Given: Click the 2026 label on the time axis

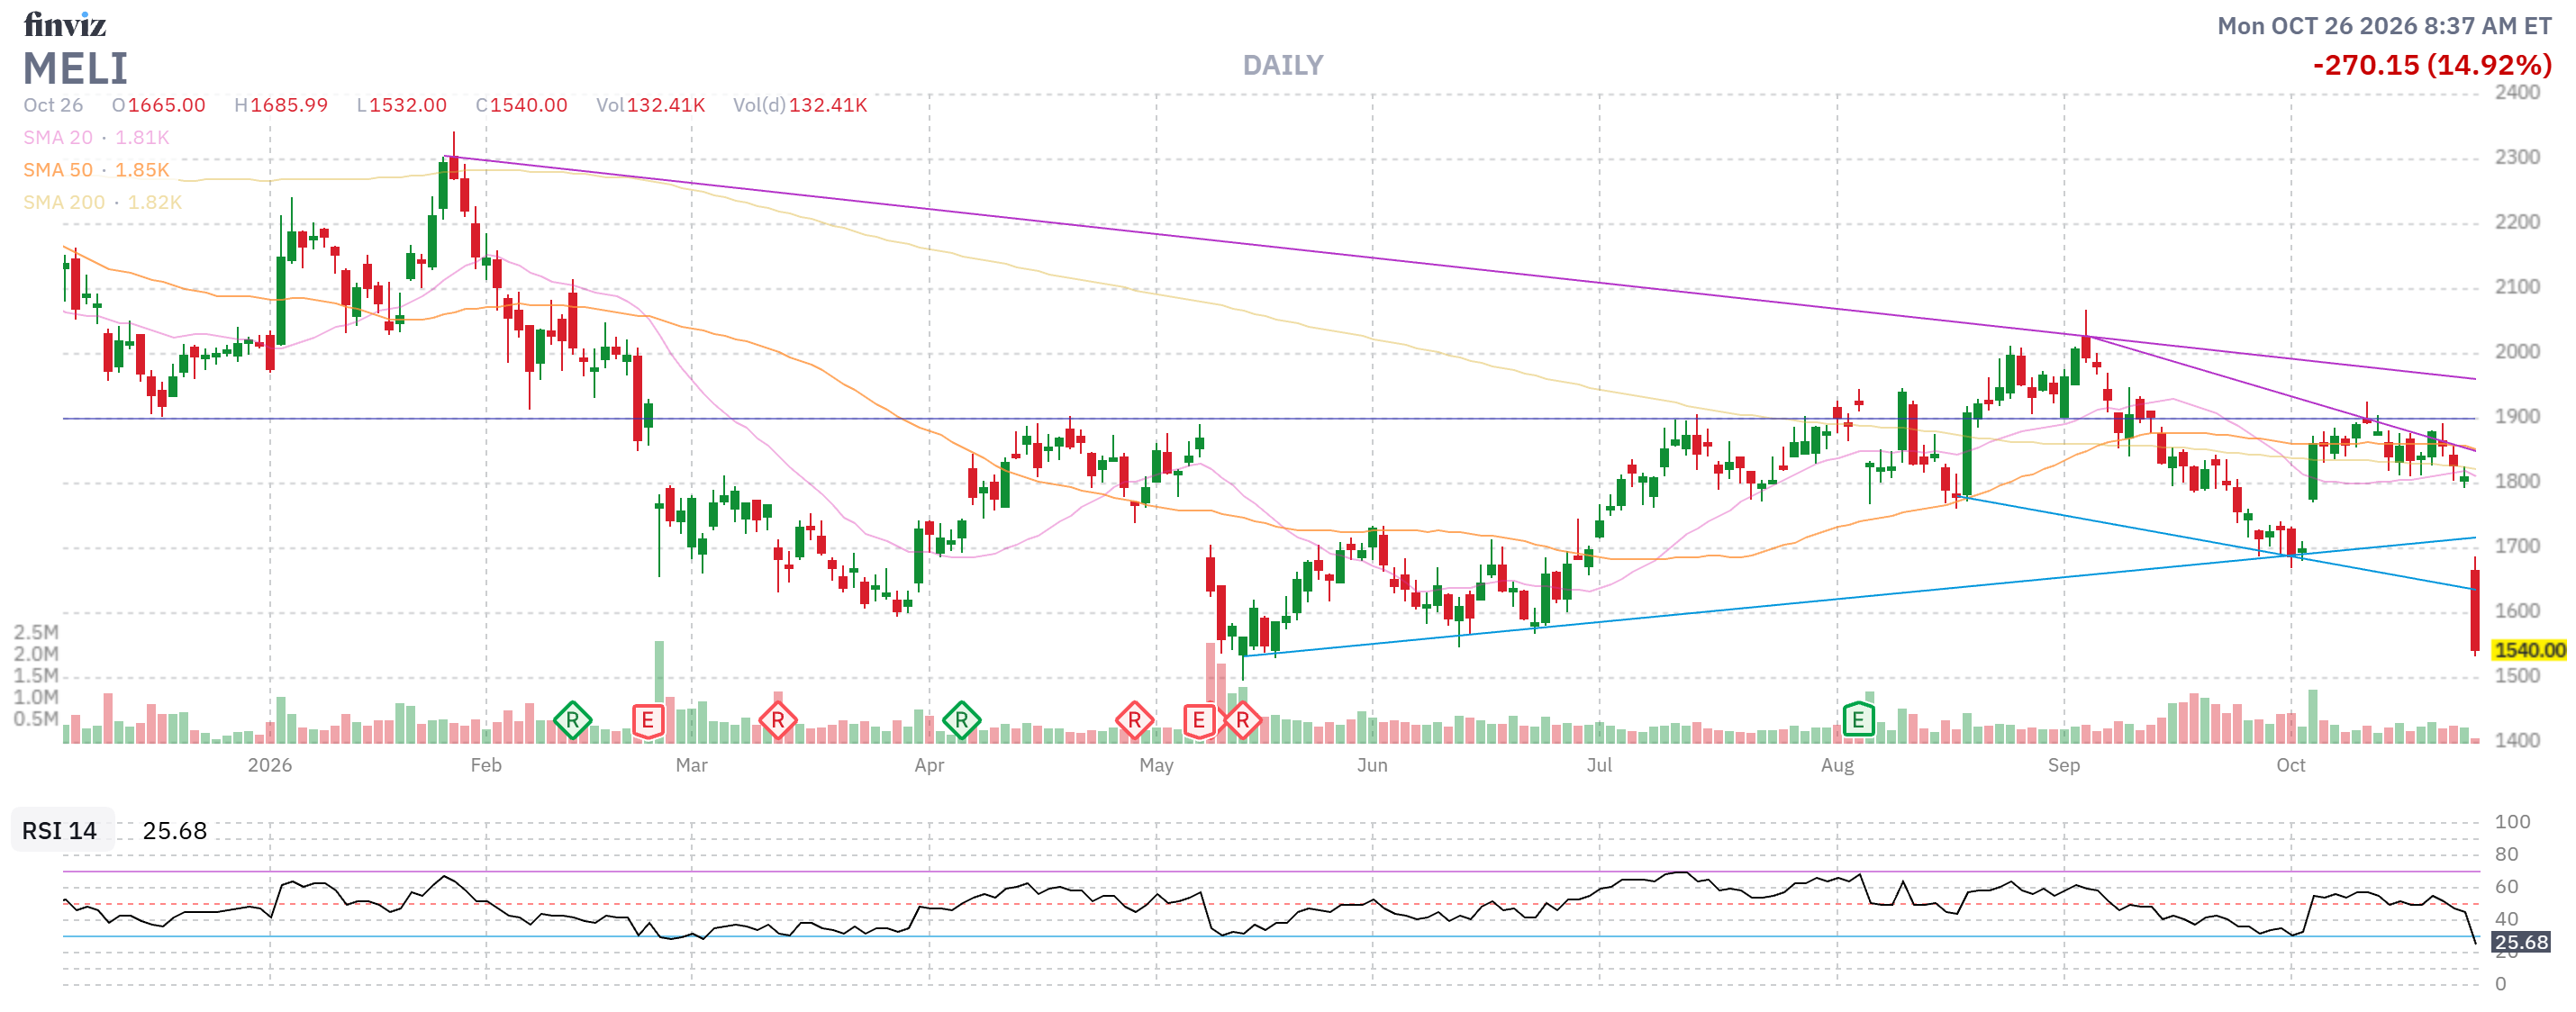Looking at the screenshot, I should tap(270, 765).
